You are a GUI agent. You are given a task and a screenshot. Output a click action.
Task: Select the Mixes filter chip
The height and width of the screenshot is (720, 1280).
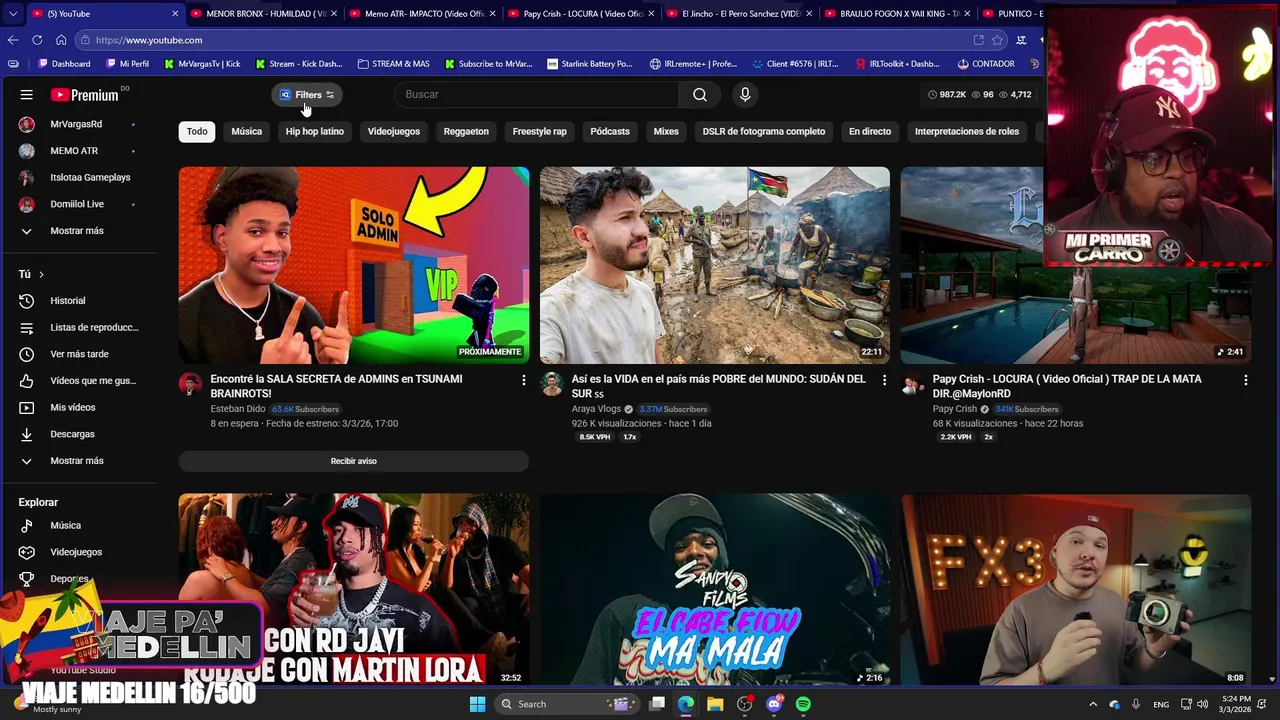(x=666, y=131)
